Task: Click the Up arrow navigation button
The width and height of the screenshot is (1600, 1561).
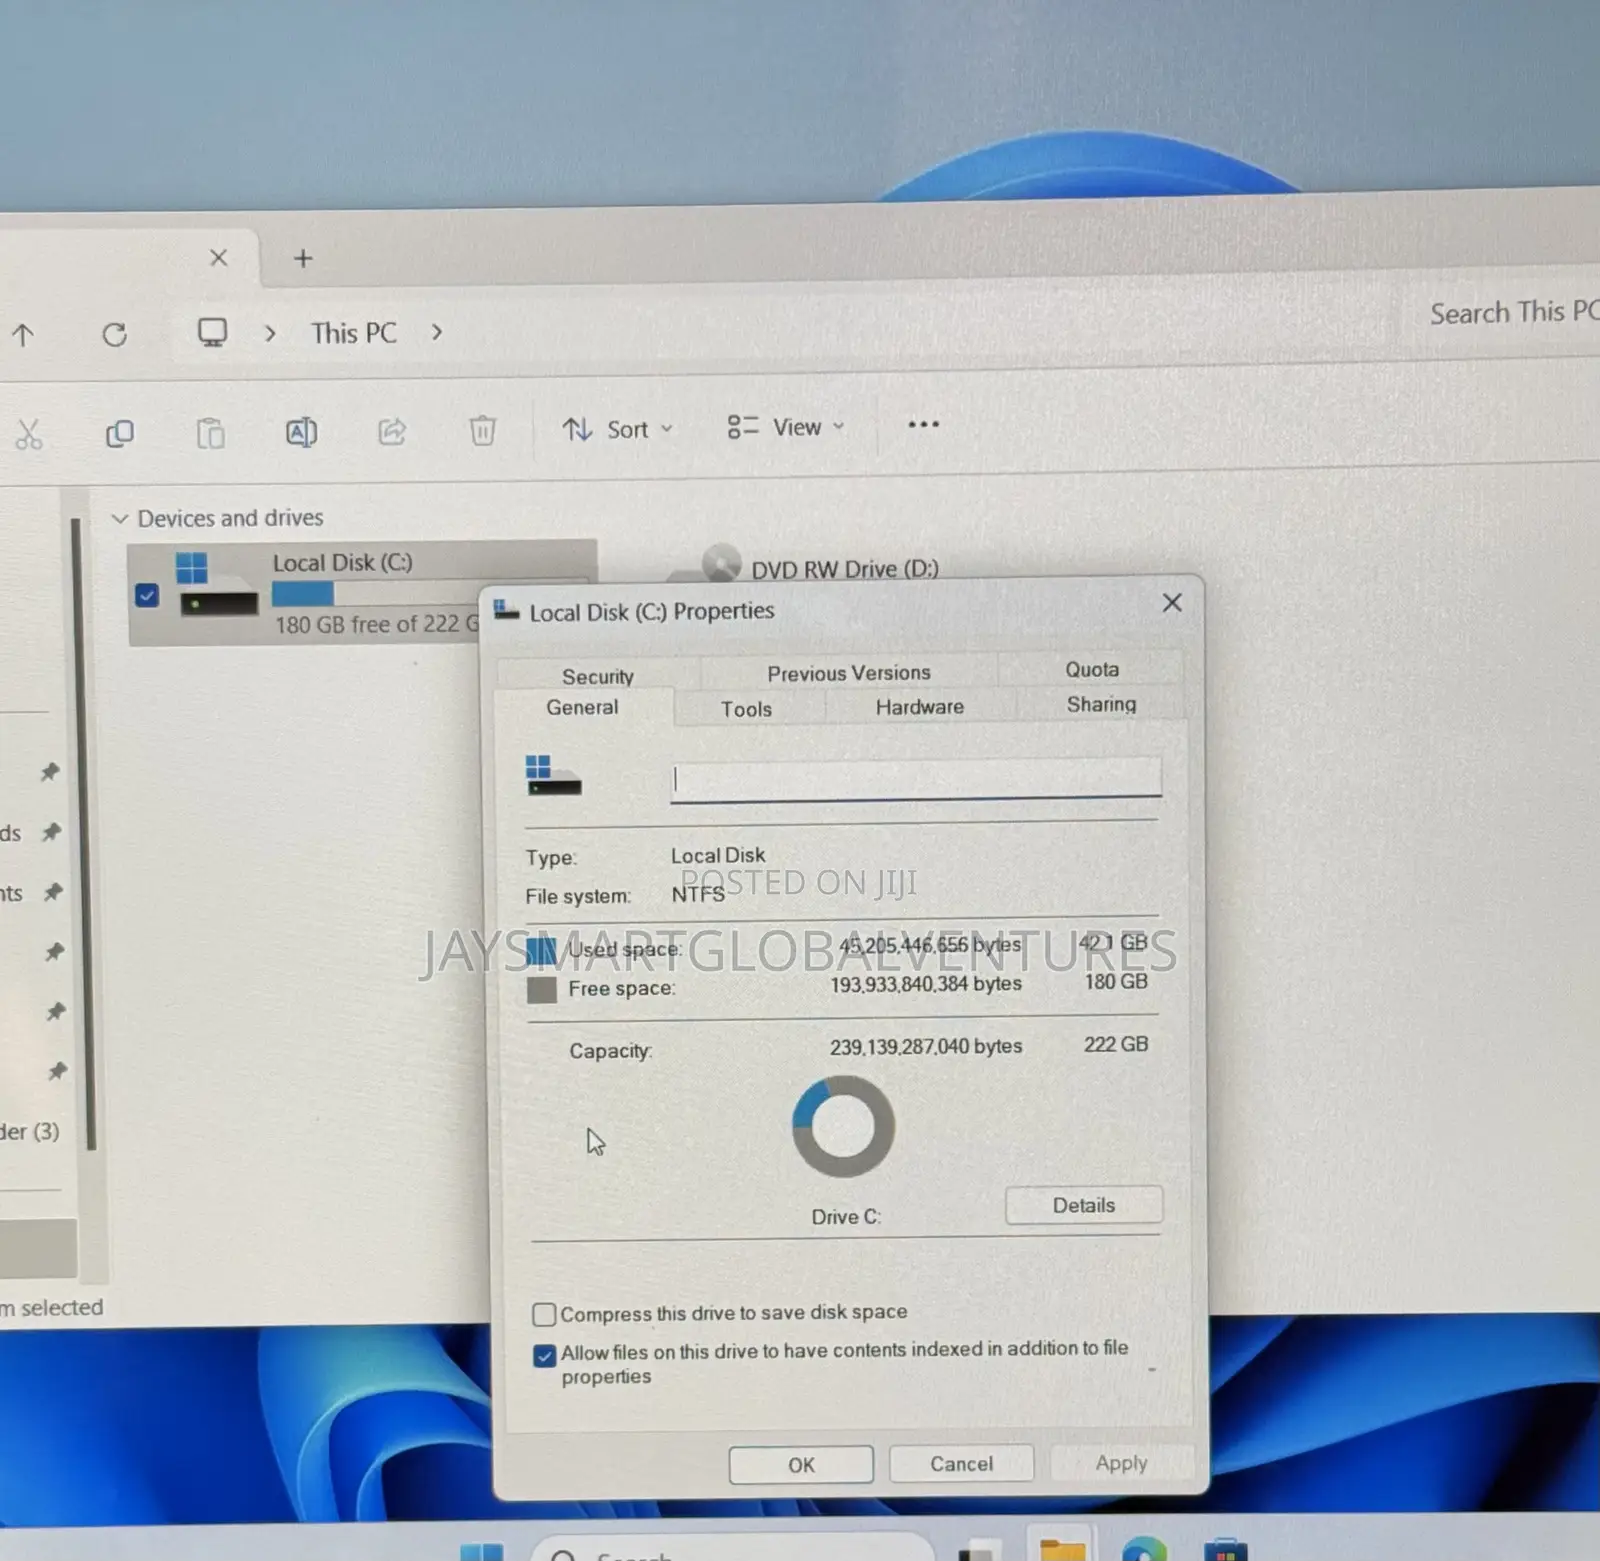Action: (23, 335)
